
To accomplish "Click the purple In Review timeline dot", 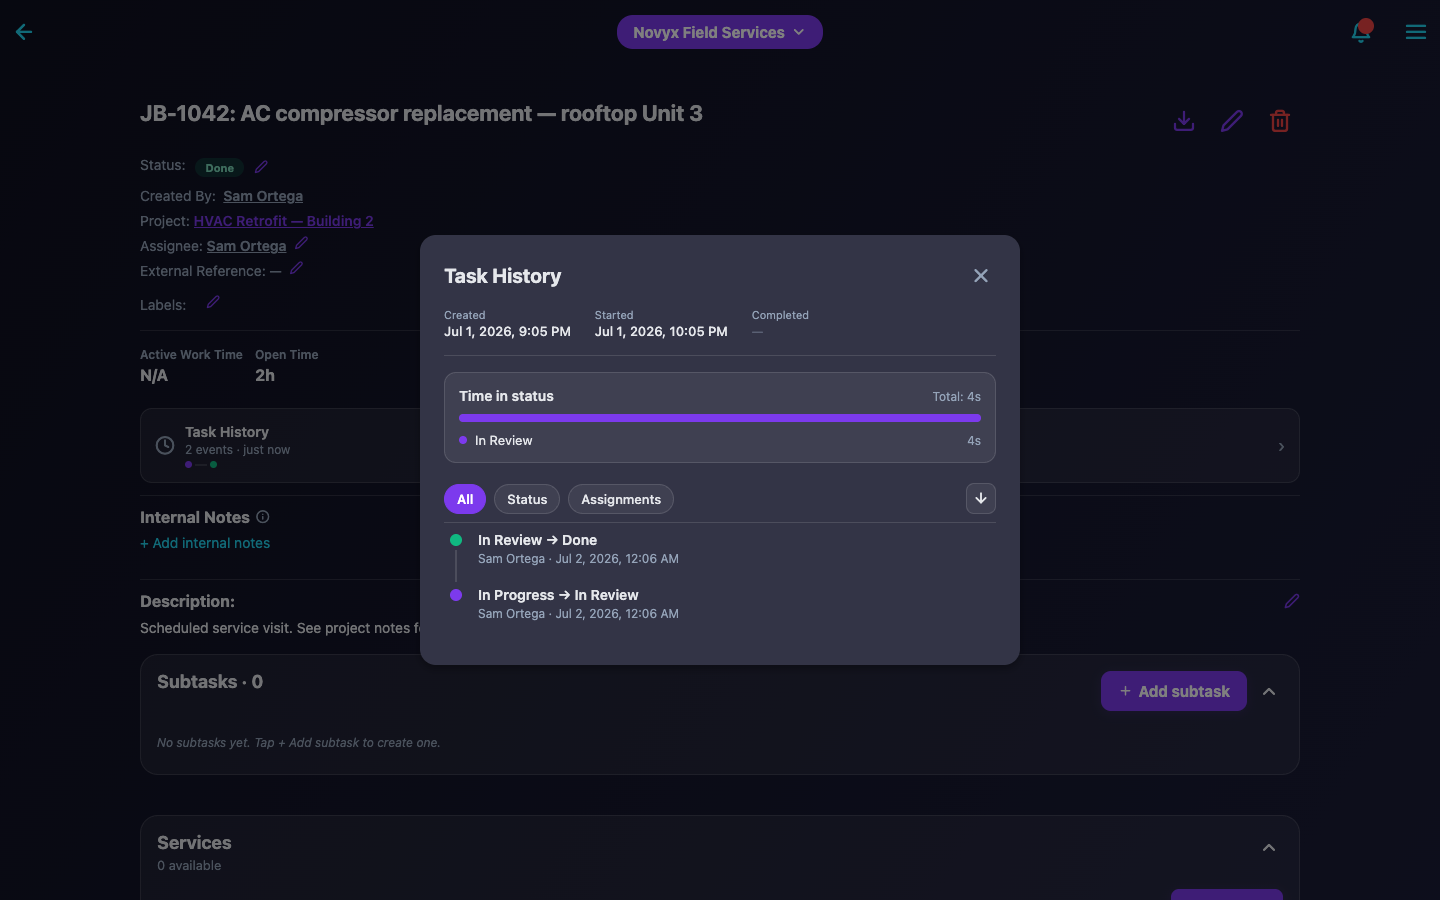I will [x=456, y=595].
